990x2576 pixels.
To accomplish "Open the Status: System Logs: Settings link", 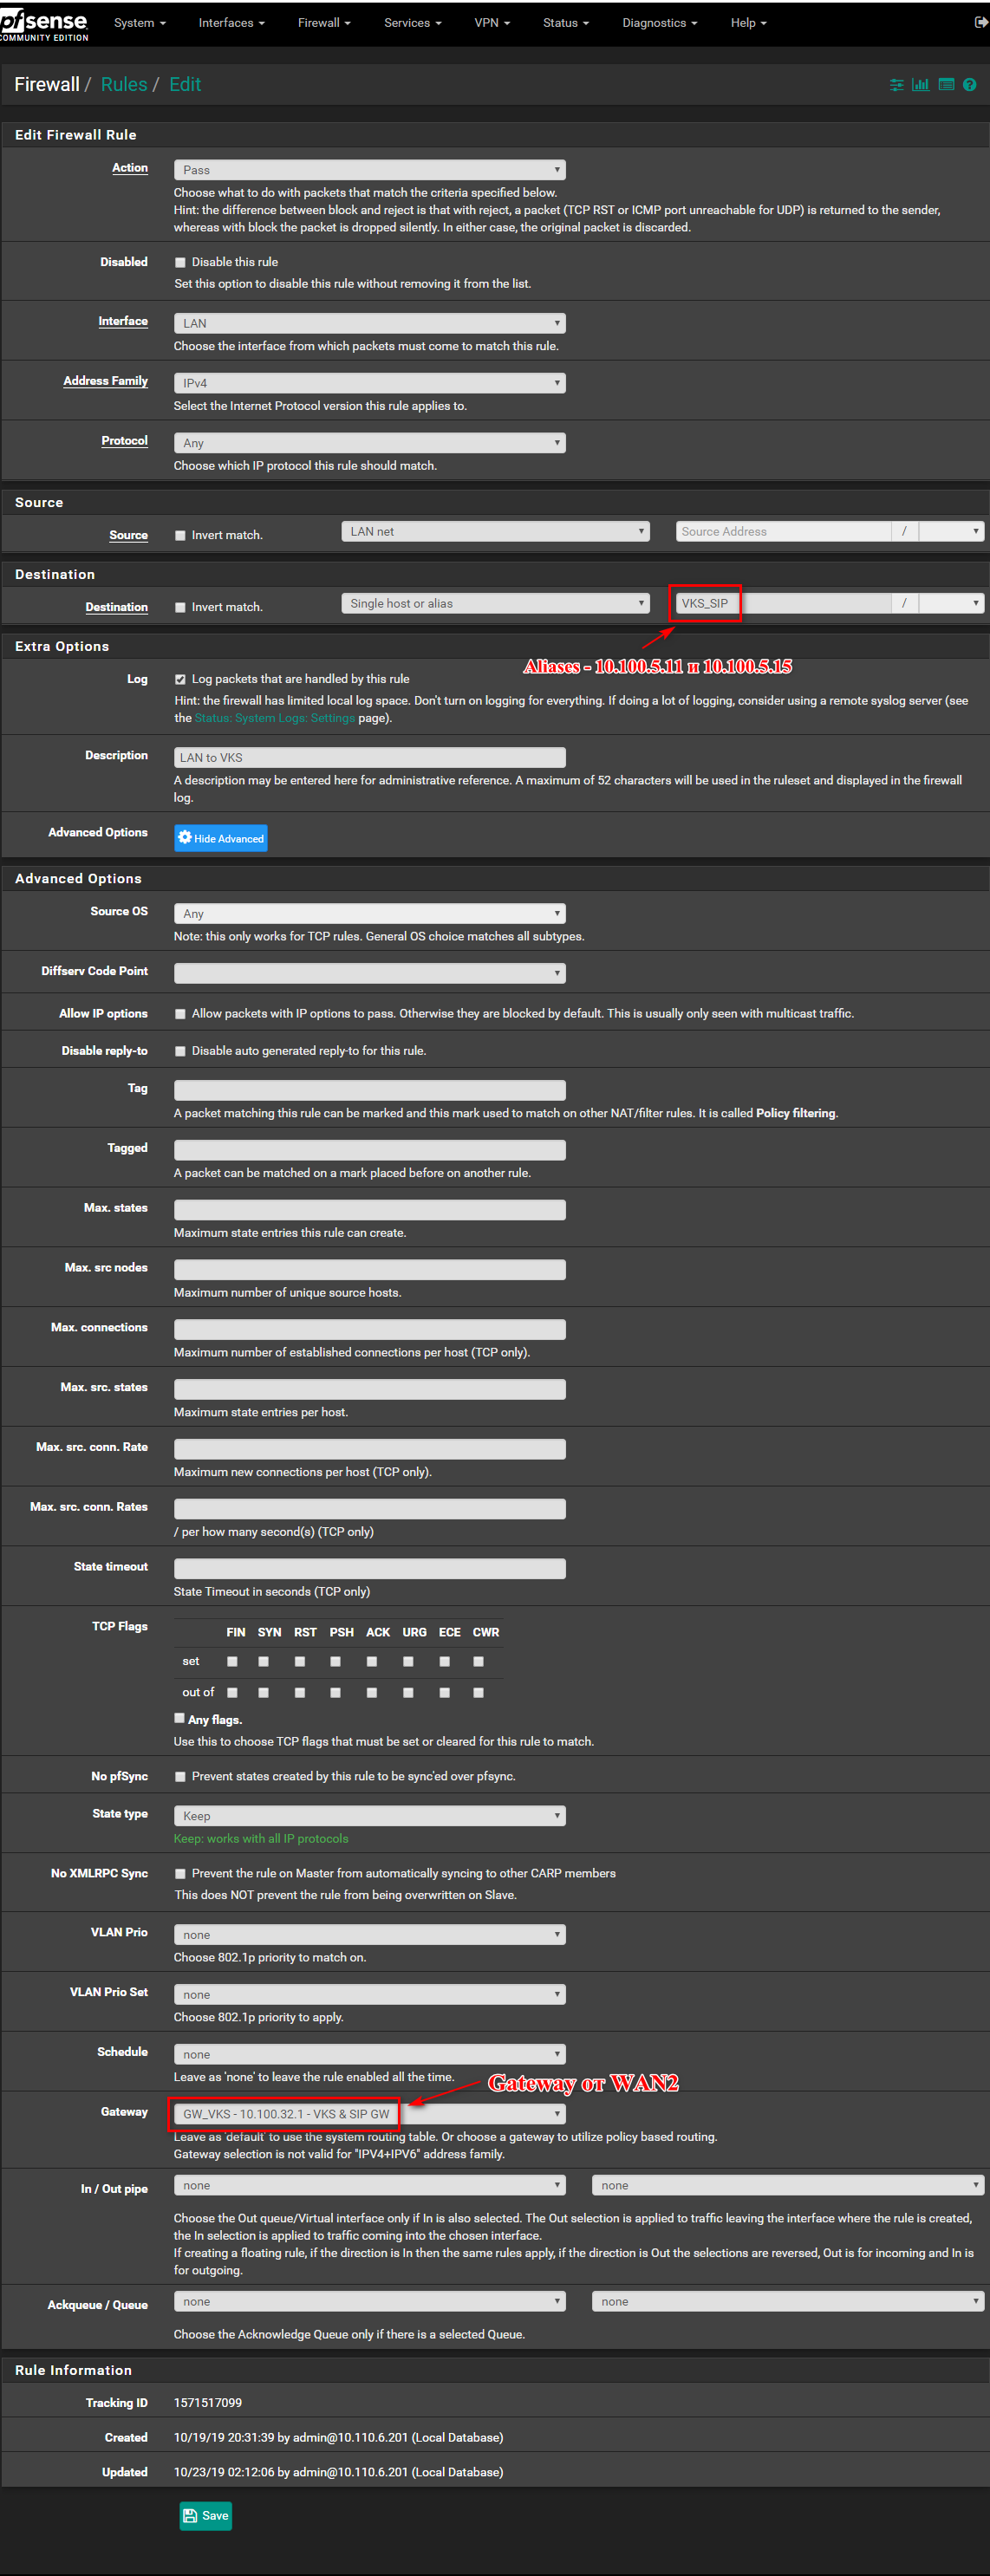I will point(275,718).
